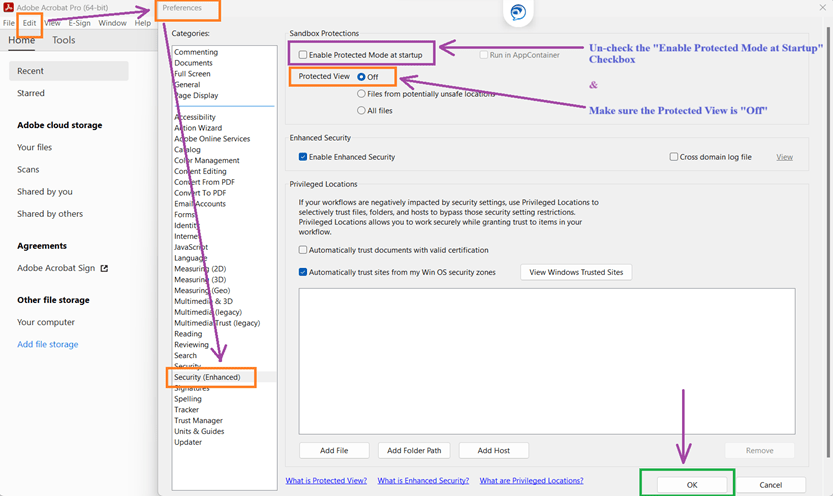This screenshot has width=833, height=496.
Task: Switch to the Home tab
Action: click(21, 40)
